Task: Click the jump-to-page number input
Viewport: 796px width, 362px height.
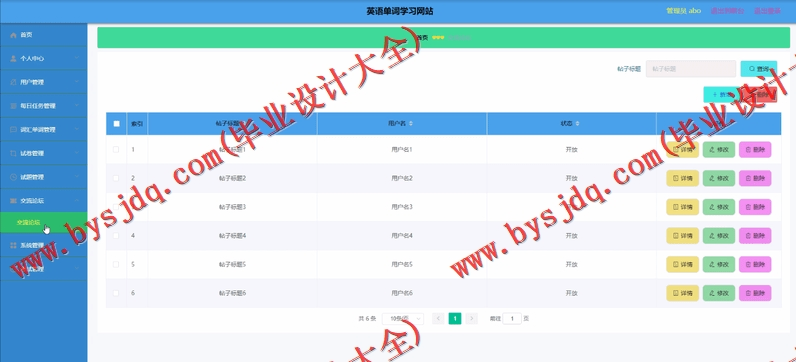Action: pyautogui.click(x=512, y=319)
